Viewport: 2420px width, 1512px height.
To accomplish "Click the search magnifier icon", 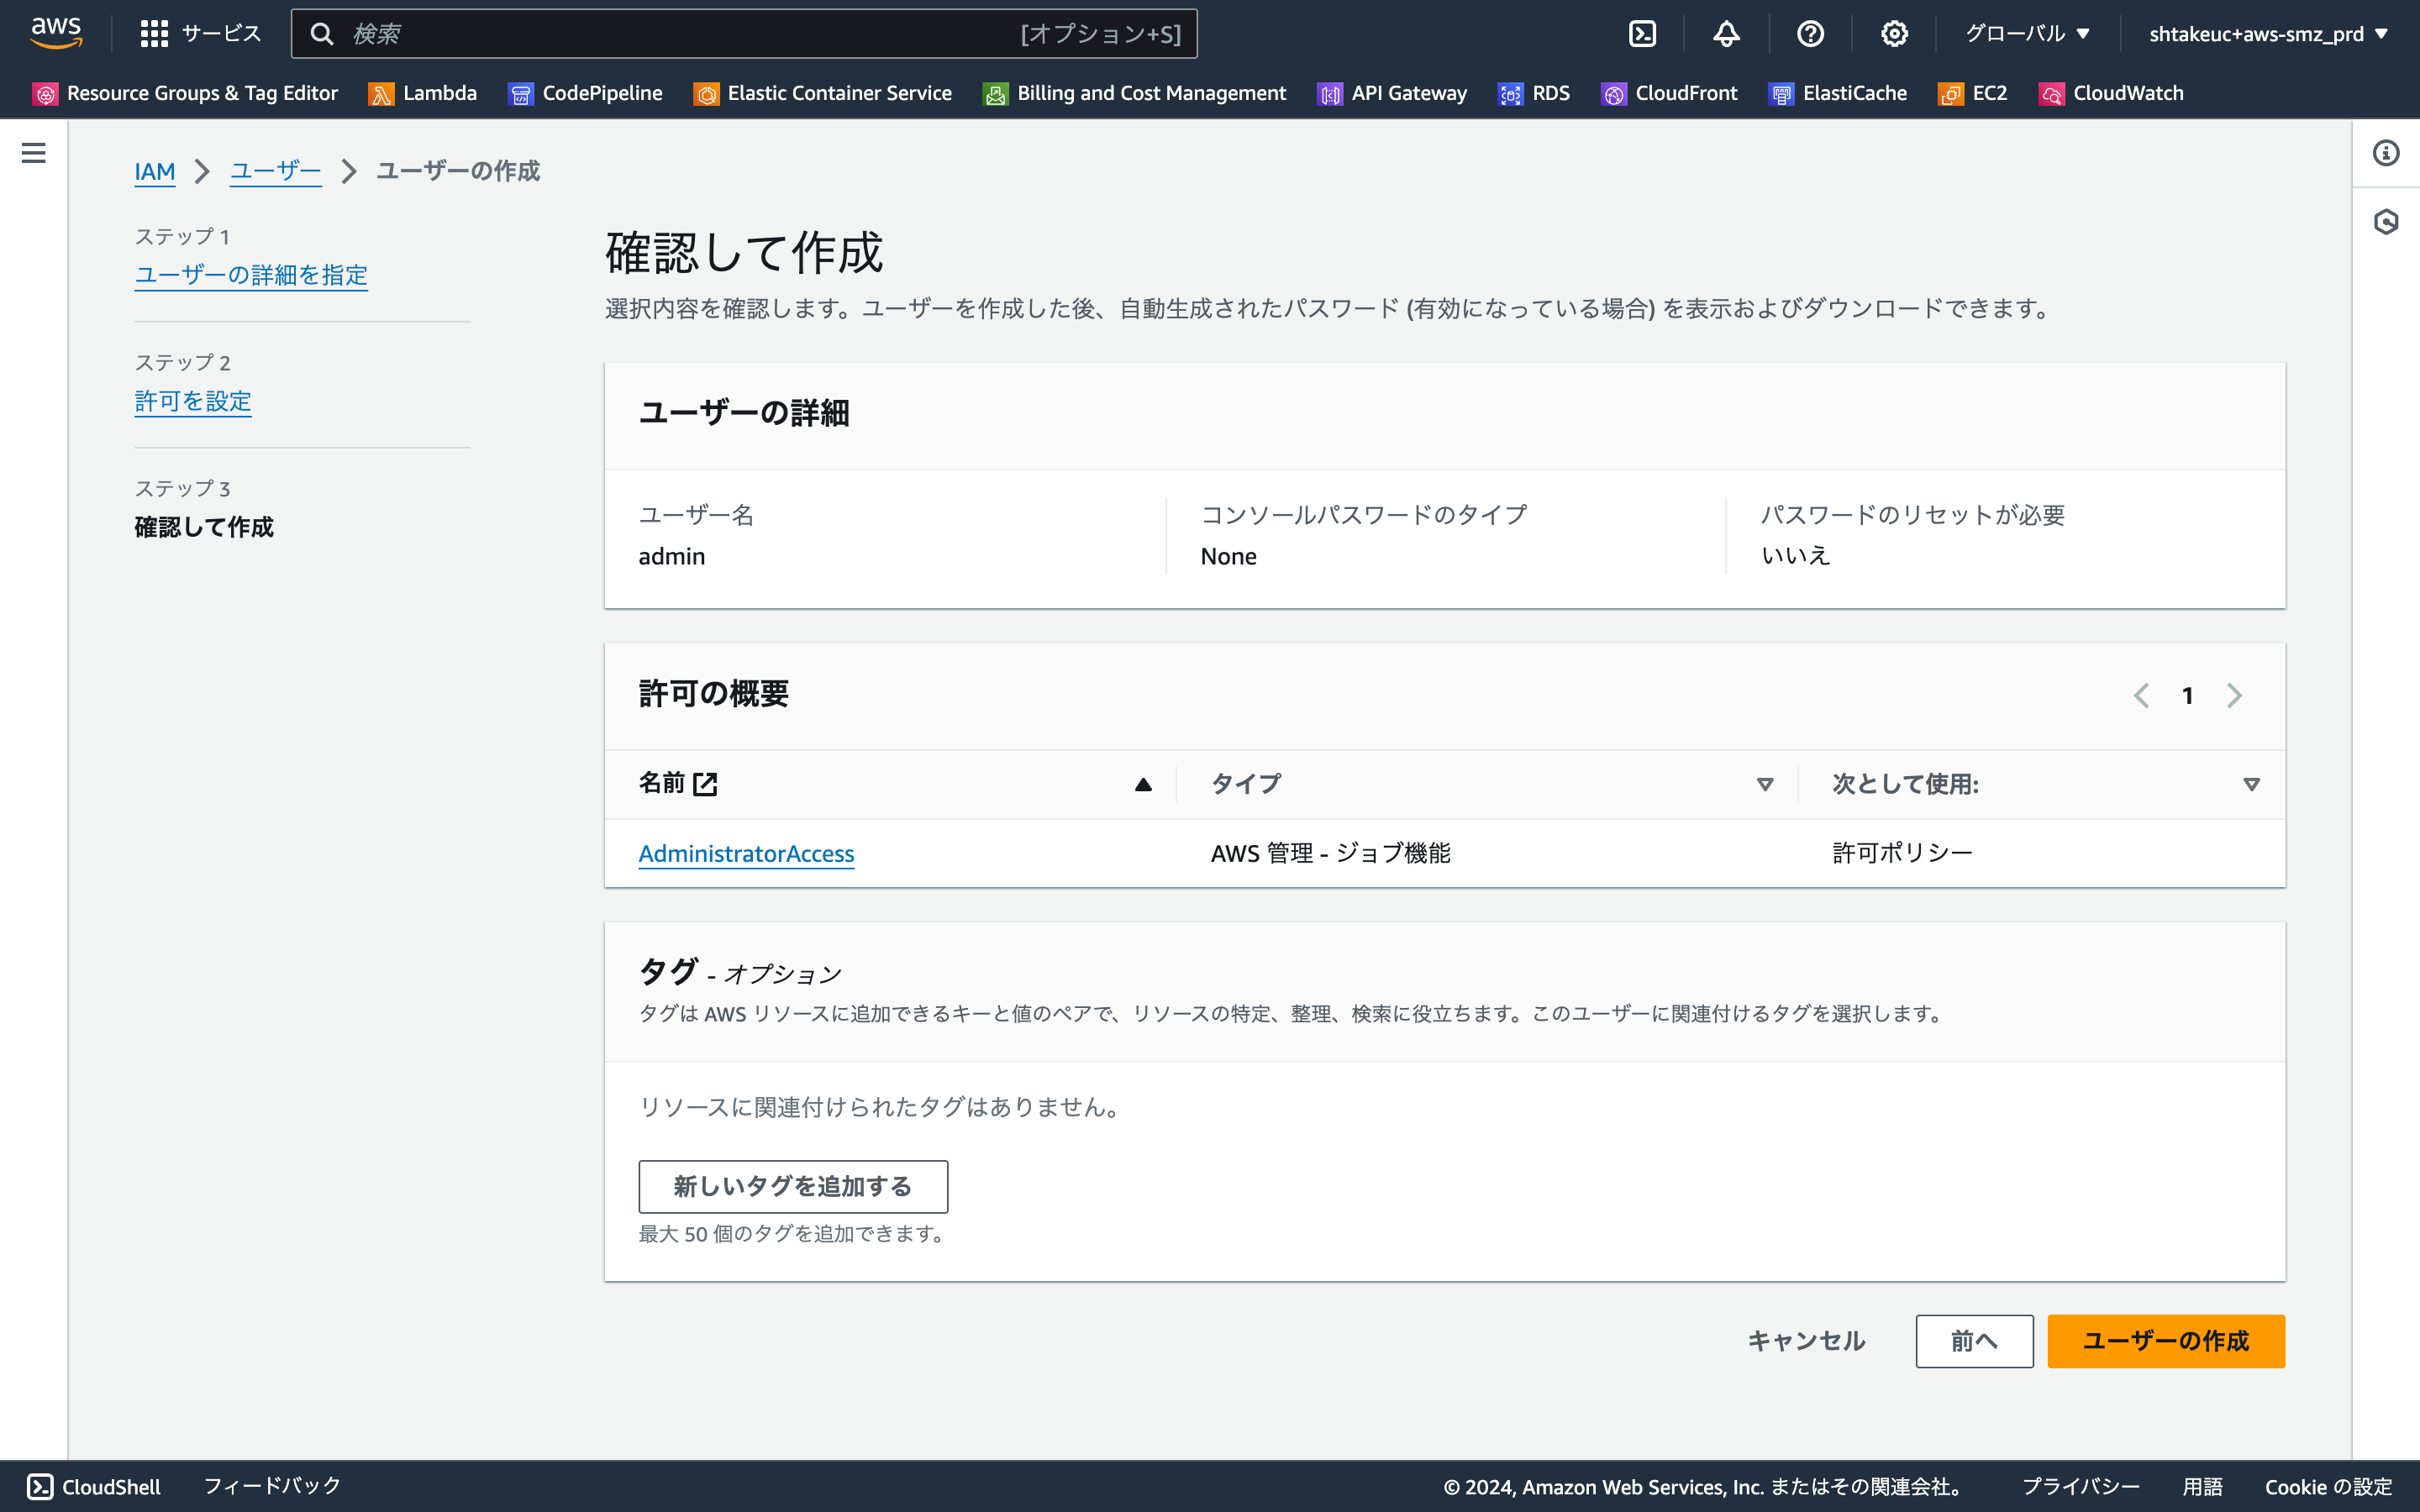I will 322,34.
